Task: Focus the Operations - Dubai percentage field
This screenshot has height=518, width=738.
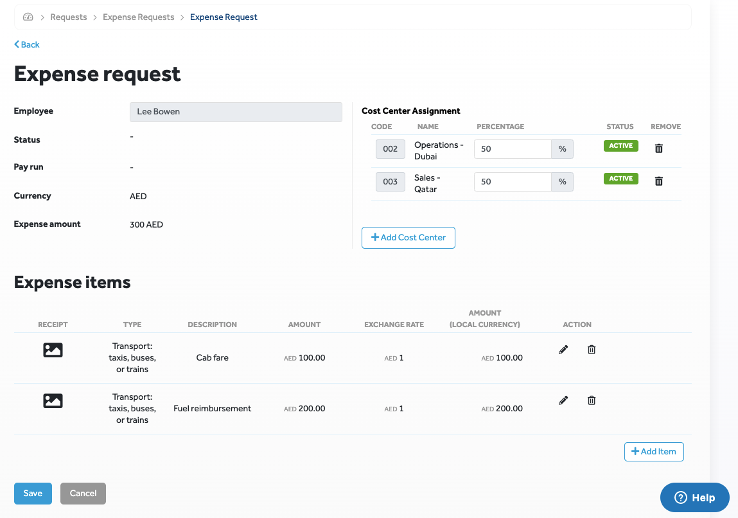Action: tap(512, 149)
